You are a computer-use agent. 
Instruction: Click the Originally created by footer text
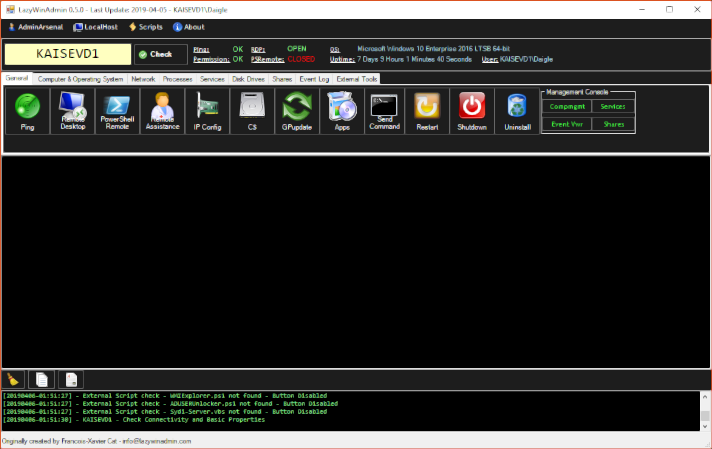coord(96,441)
